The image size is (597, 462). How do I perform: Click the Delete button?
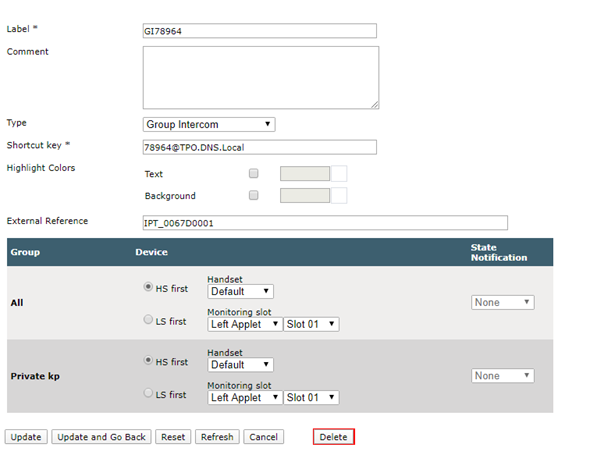pos(334,437)
